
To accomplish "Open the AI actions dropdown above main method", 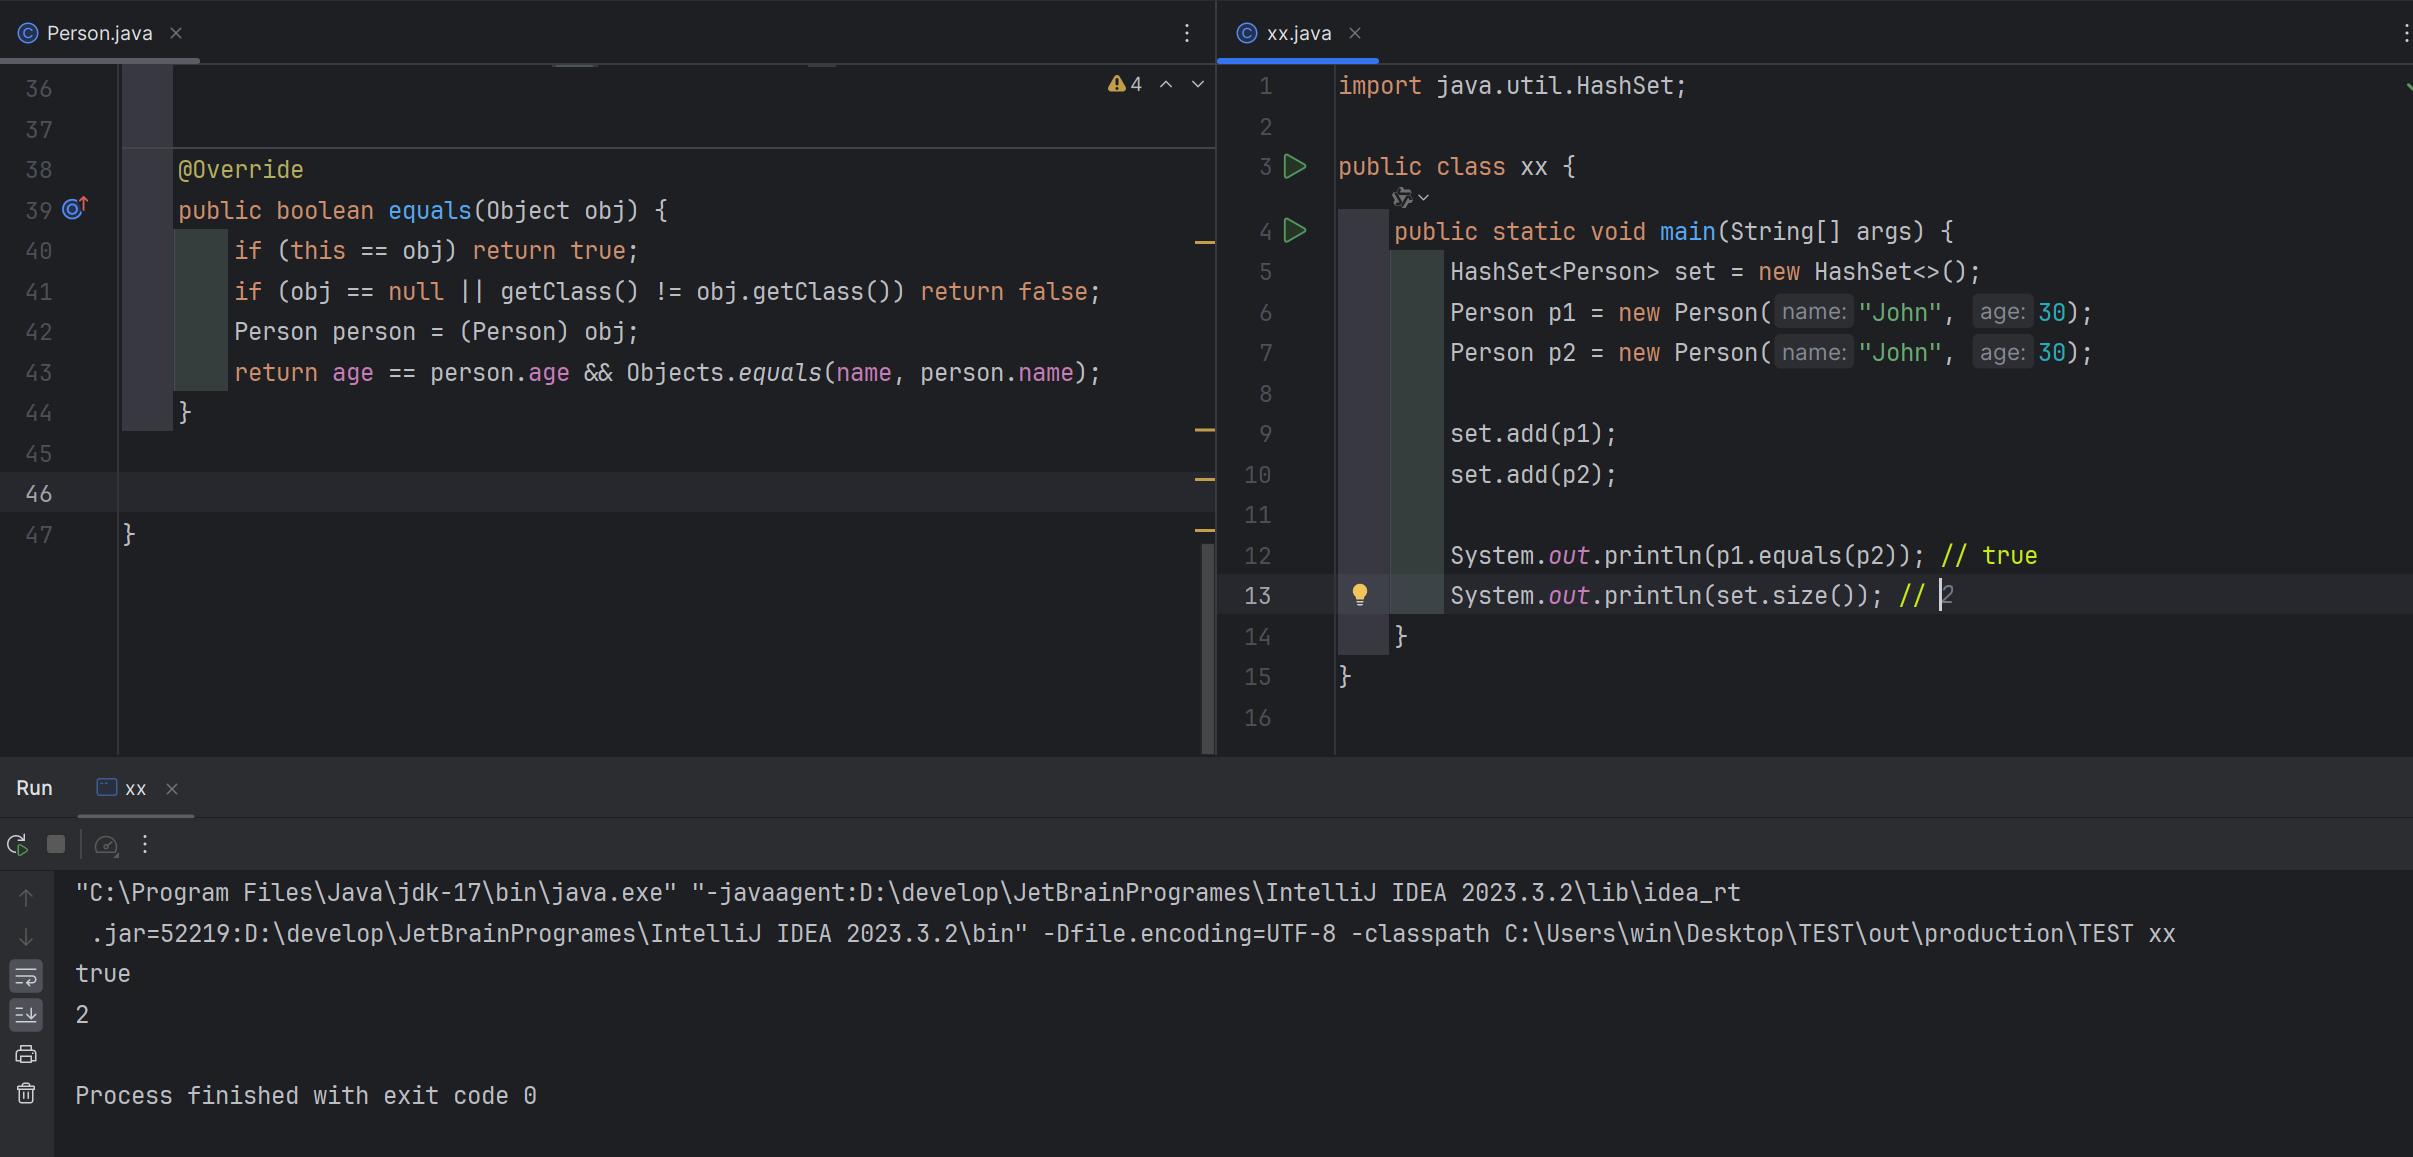I will [x=1410, y=198].
